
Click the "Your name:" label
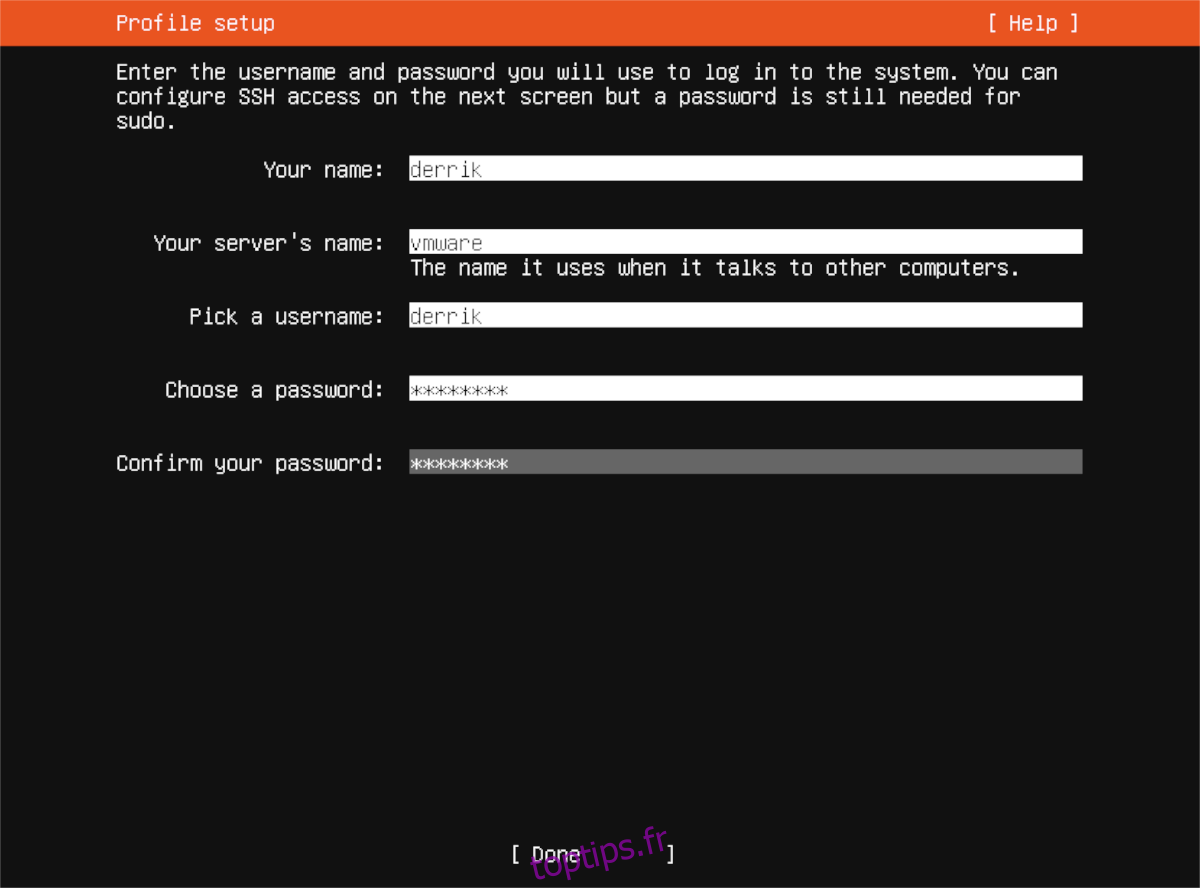click(x=324, y=169)
